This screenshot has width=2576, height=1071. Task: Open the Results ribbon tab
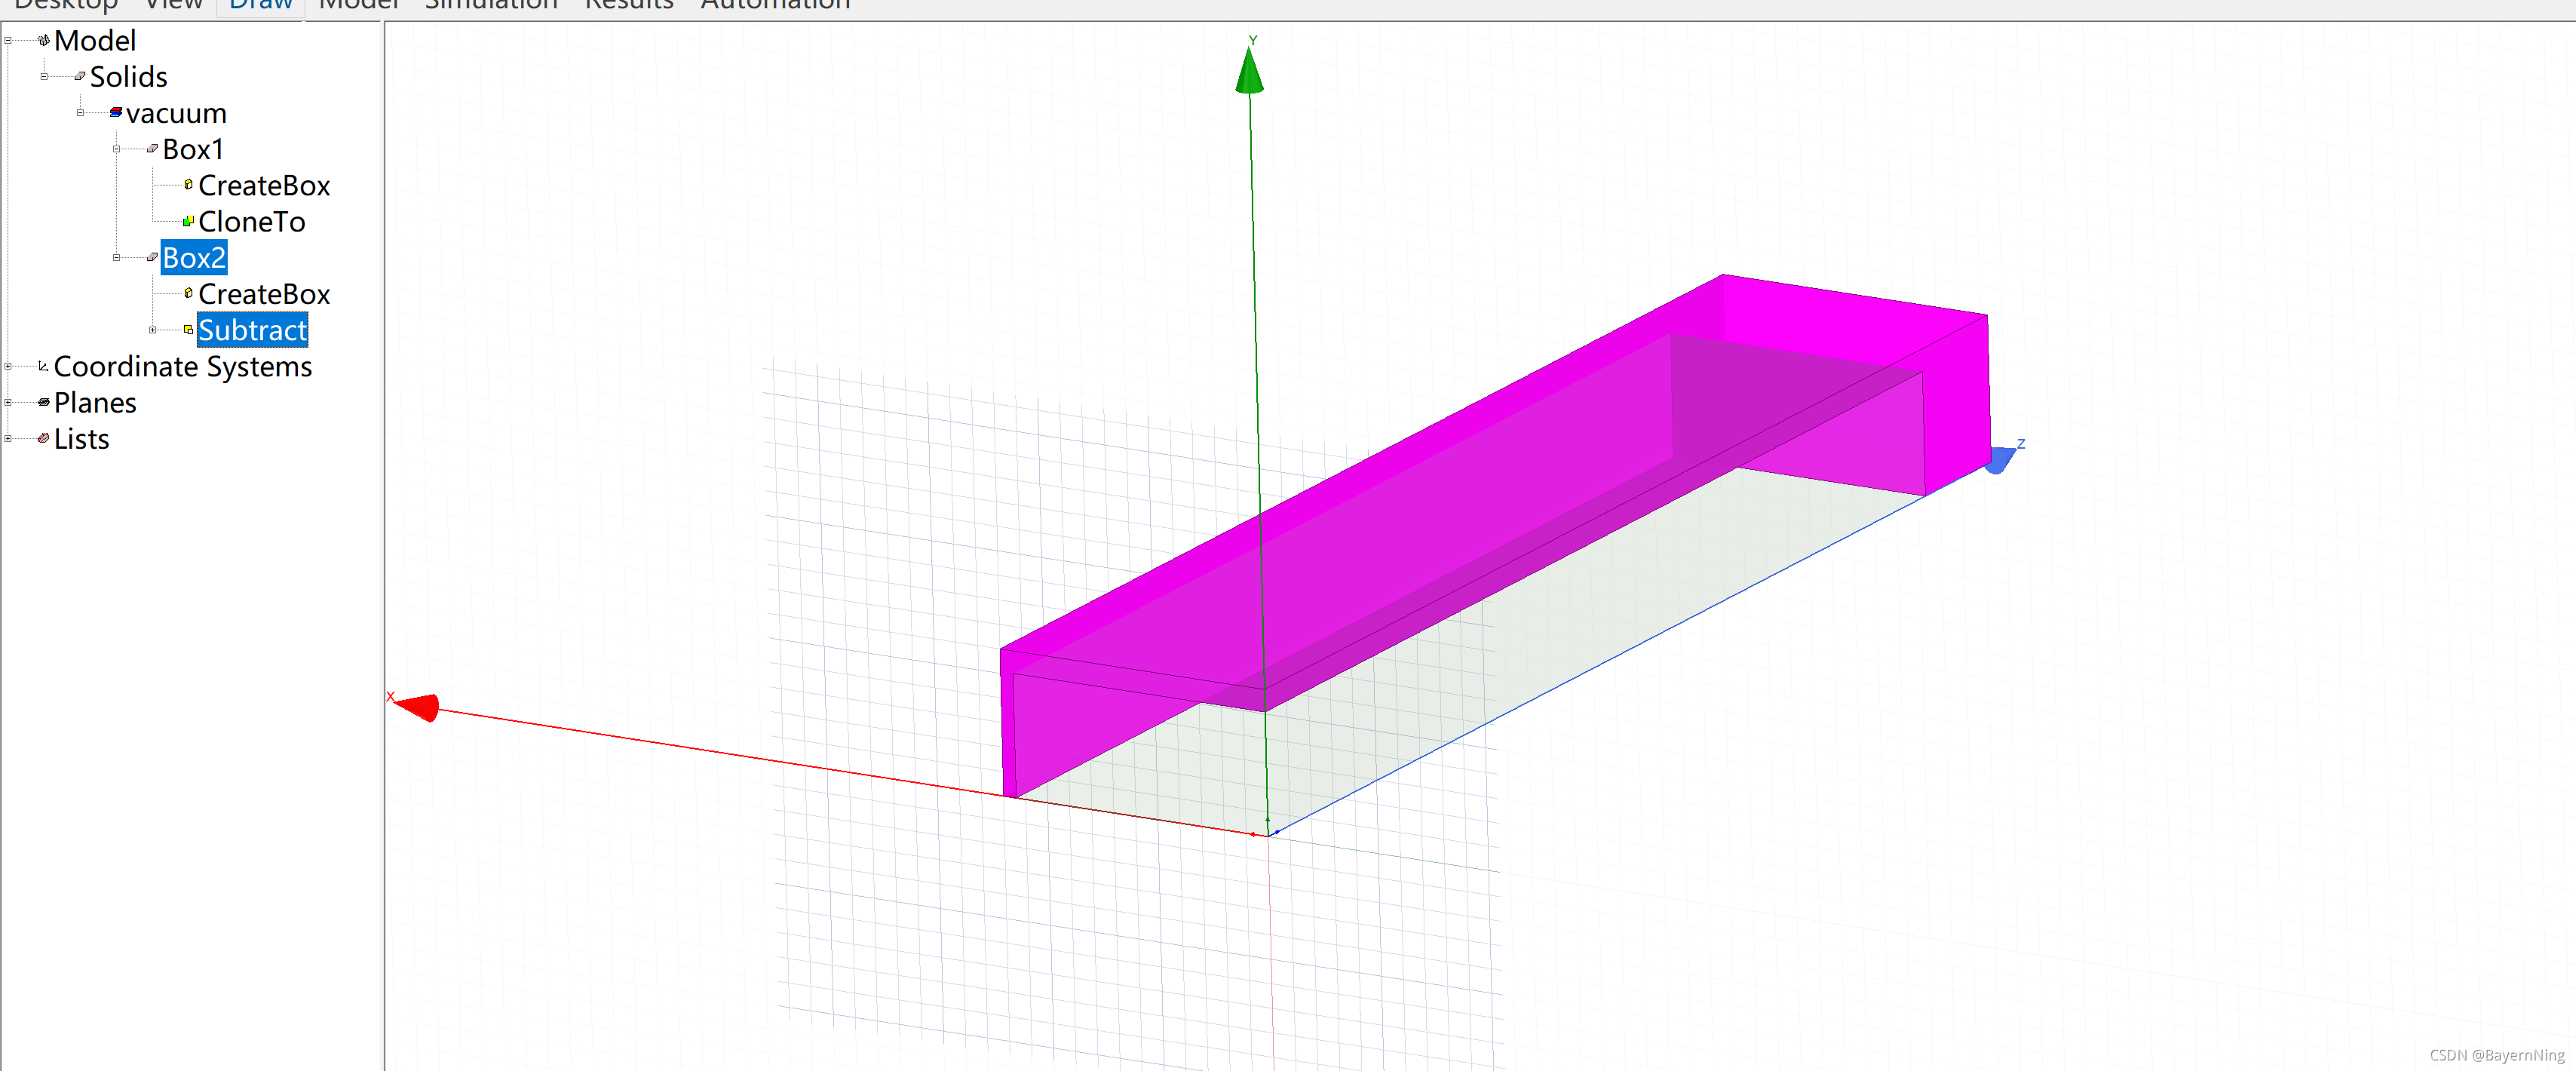click(x=629, y=5)
